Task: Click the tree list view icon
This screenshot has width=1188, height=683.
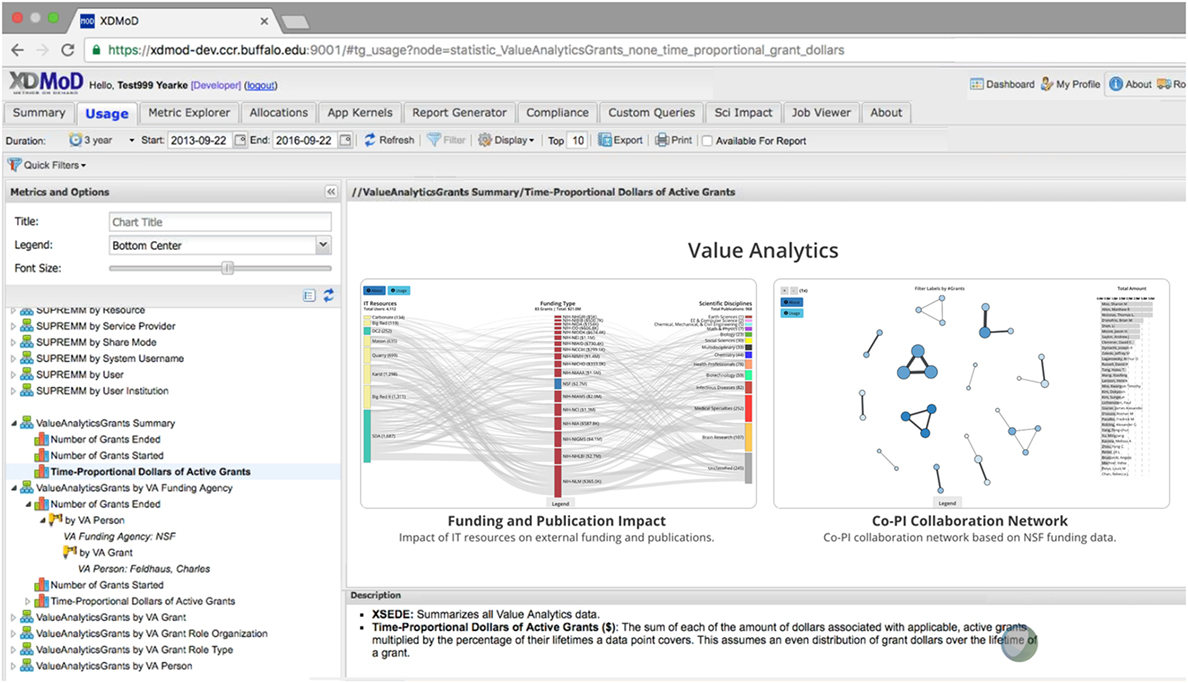Action: [x=309, y=296]
